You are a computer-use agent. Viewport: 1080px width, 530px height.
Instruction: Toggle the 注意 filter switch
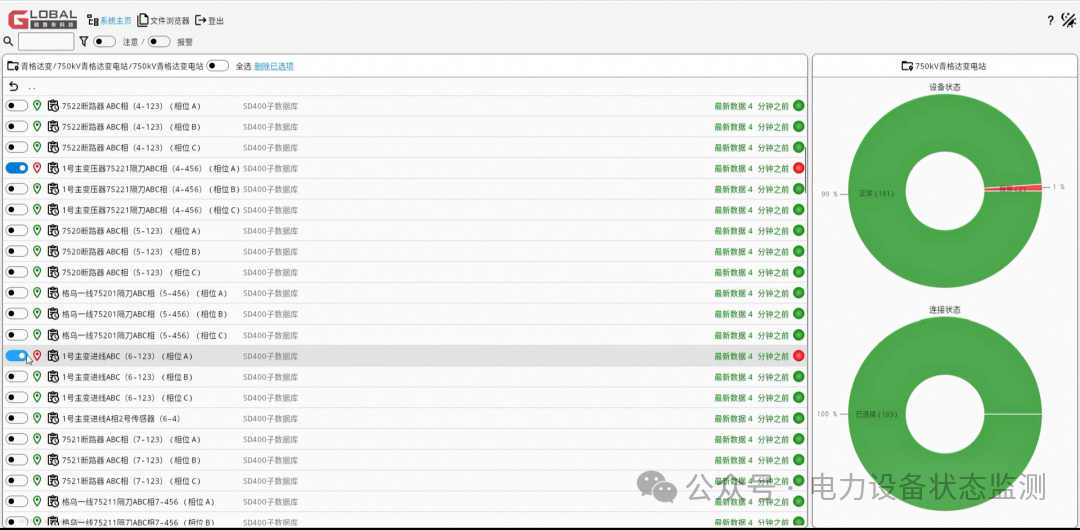105,41
